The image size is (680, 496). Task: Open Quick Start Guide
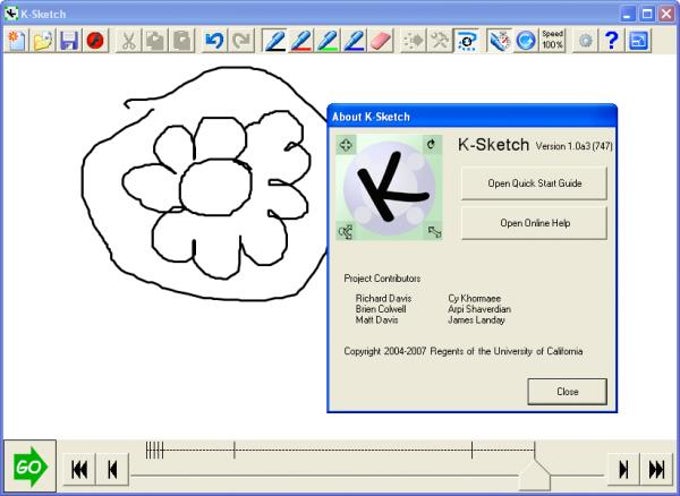[534, 183]
